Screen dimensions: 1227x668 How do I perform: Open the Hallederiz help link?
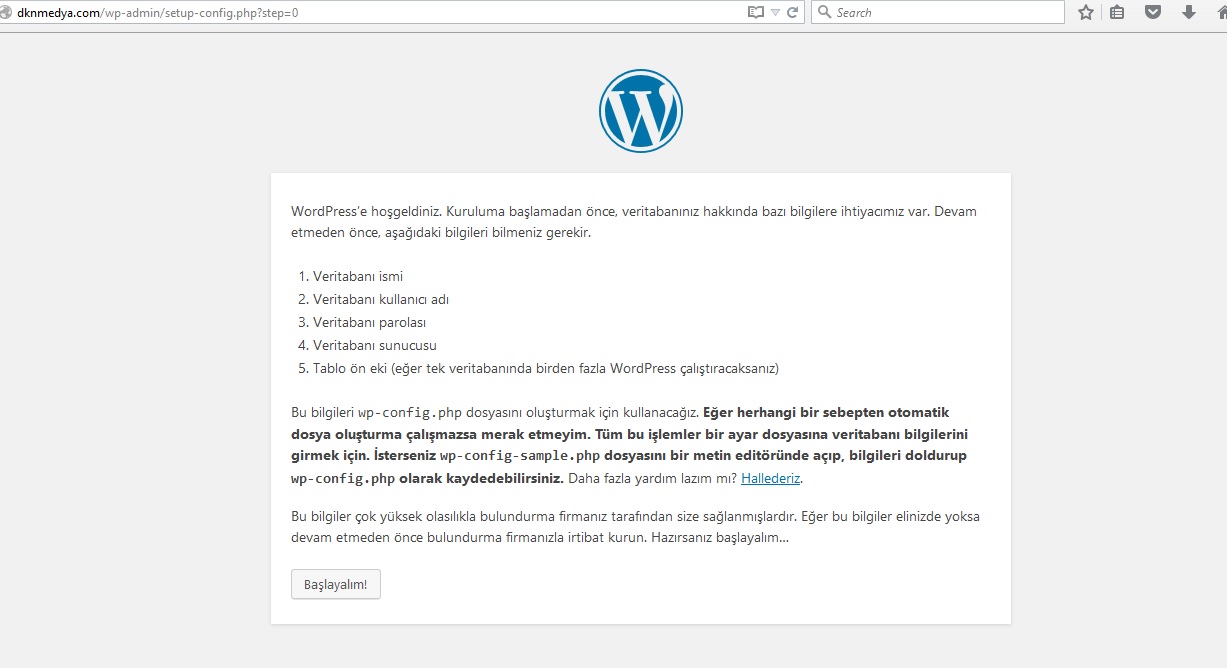[770, 478]
